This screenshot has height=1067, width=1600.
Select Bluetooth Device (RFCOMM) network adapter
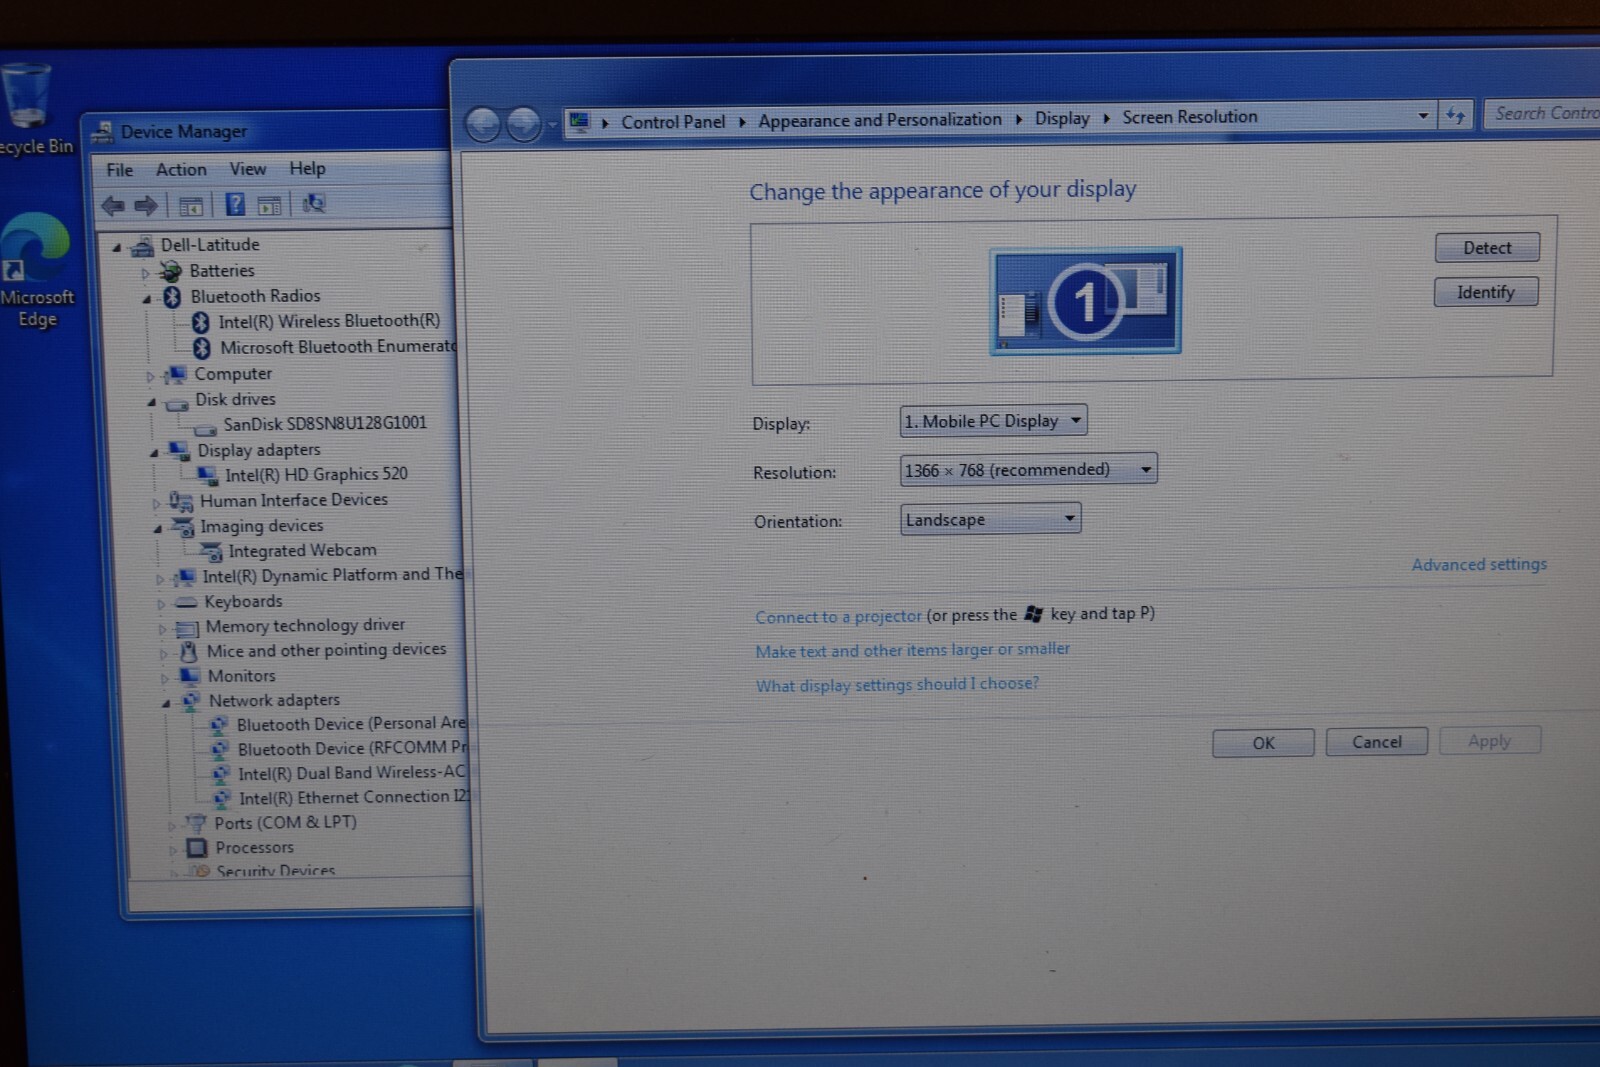click(x=351, y=748)
